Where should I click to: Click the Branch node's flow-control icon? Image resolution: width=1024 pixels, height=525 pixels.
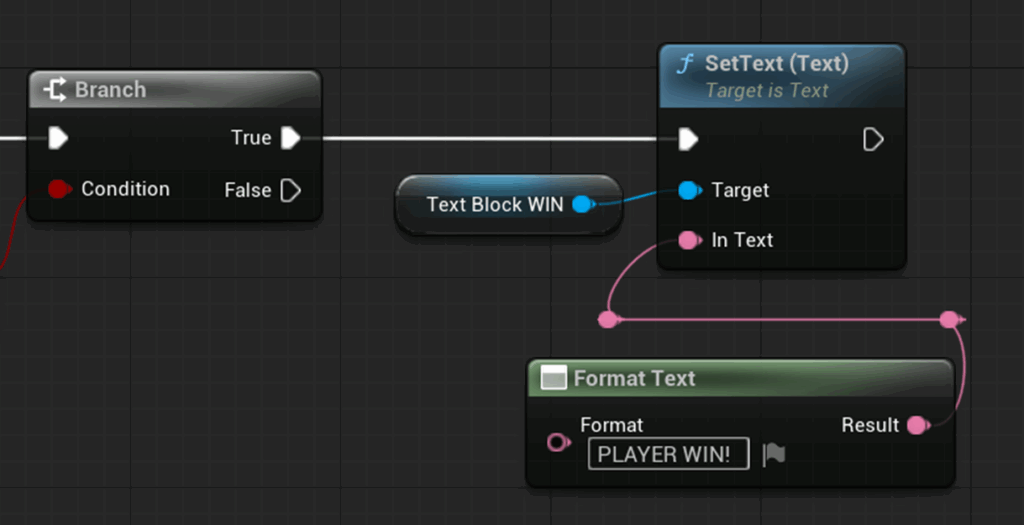click(56, 90)
